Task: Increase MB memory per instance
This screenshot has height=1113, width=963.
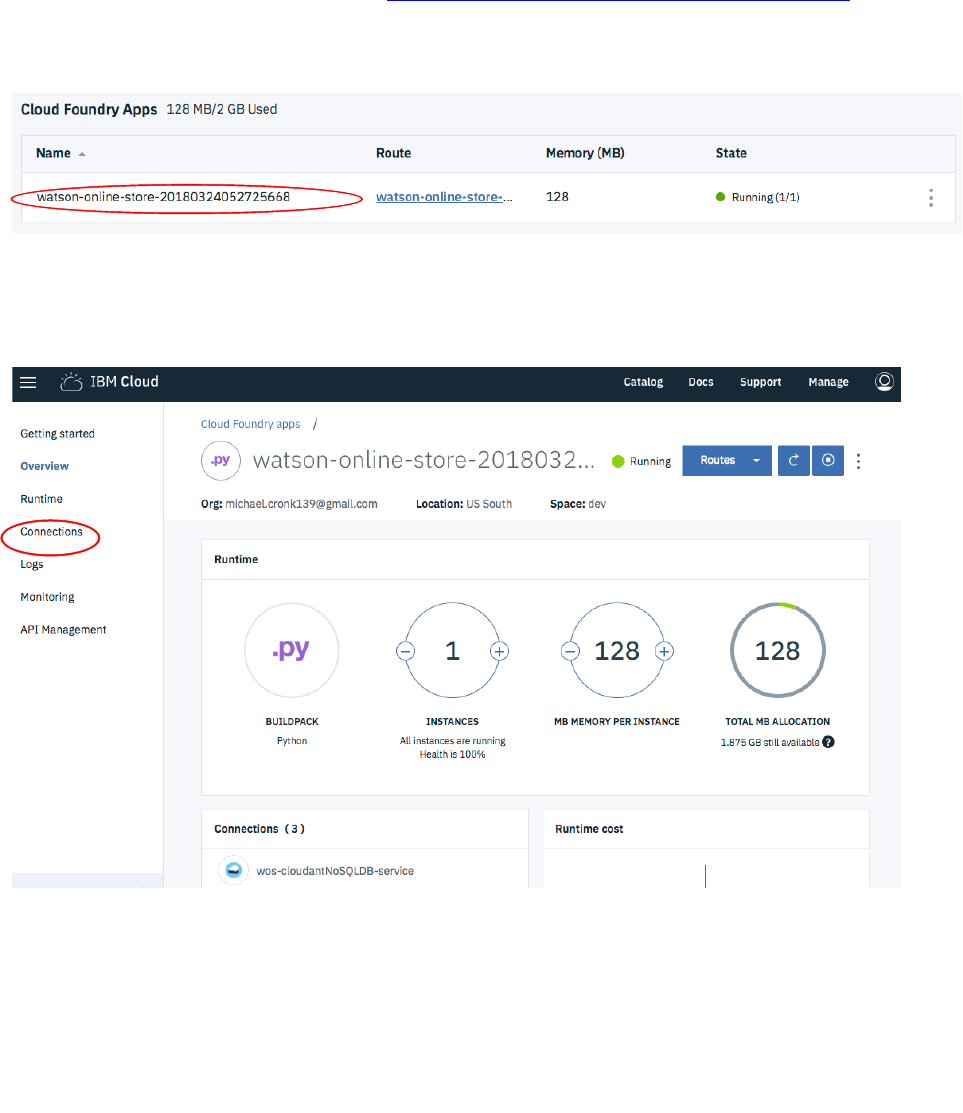Action: (664, 651)
